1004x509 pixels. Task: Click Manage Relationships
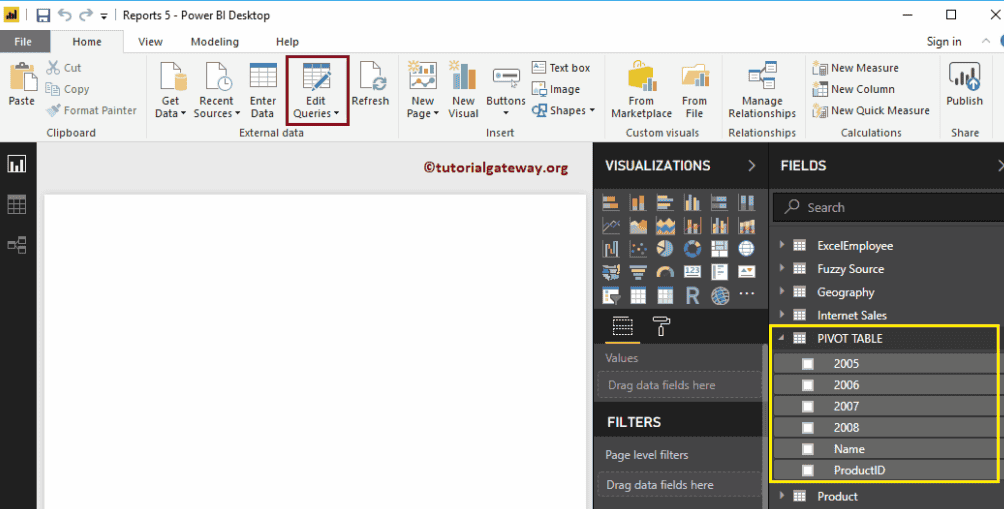(762, 90)
